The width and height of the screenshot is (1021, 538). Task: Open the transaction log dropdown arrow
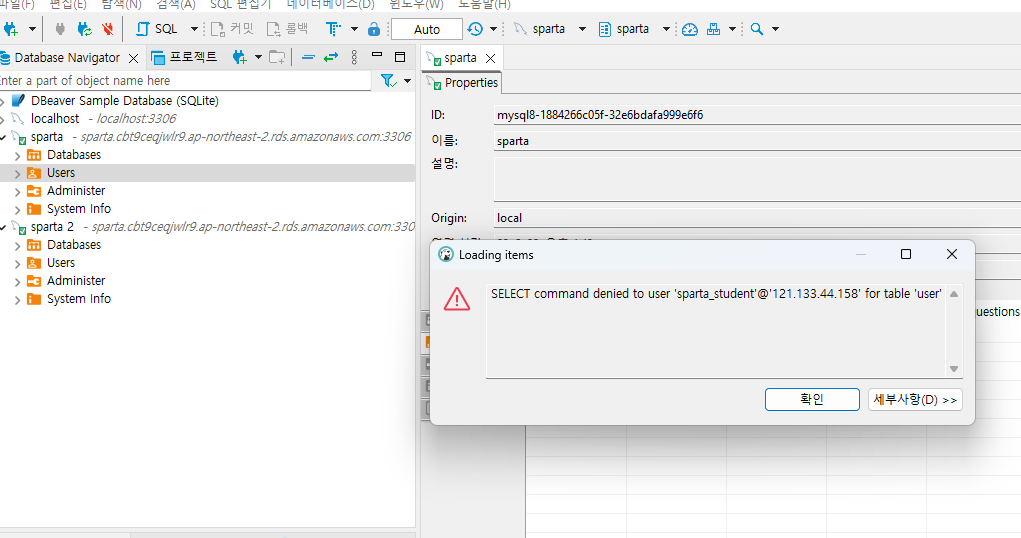pyautogui.click(x=493, y=29)
